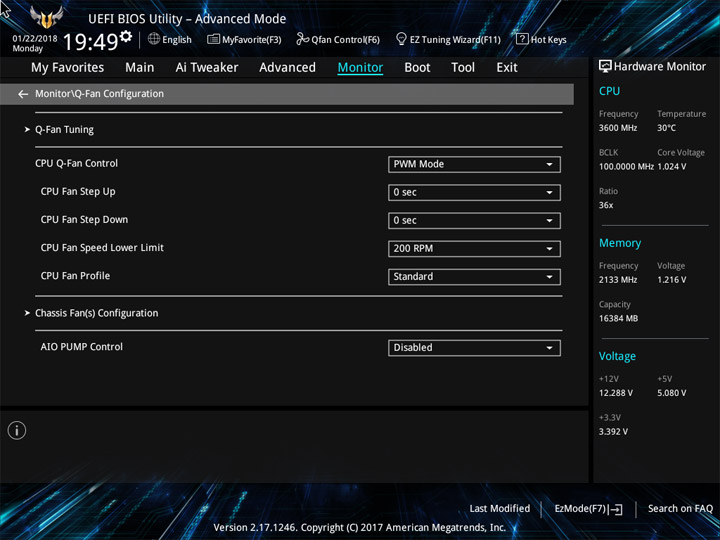Image resolution: width=720 pixels, height=540 pixels.
Task: Click Monitor\Q-Fan Configuration breadcrumb
Action: coord(99,94)
